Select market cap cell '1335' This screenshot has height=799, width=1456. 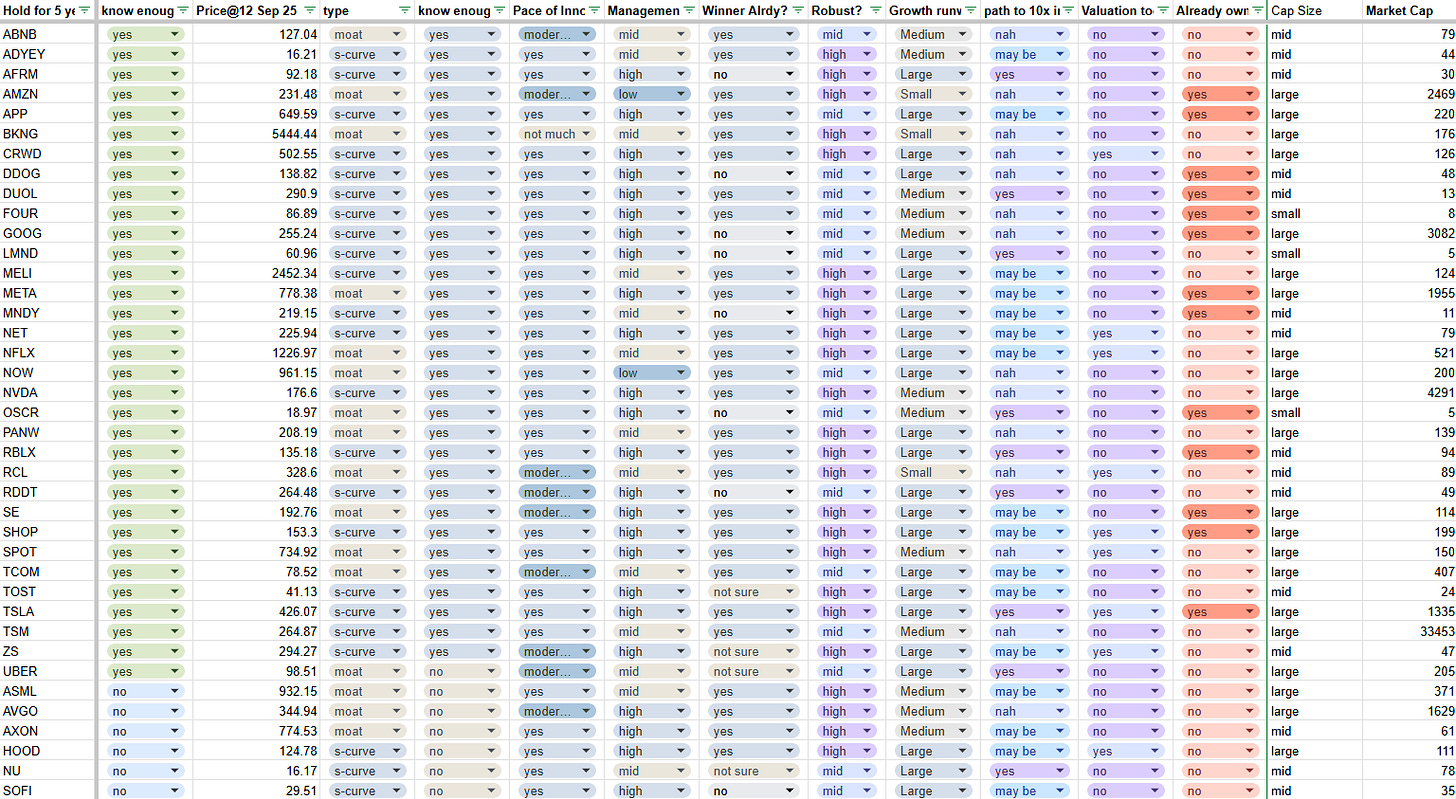coord(1409,612)
